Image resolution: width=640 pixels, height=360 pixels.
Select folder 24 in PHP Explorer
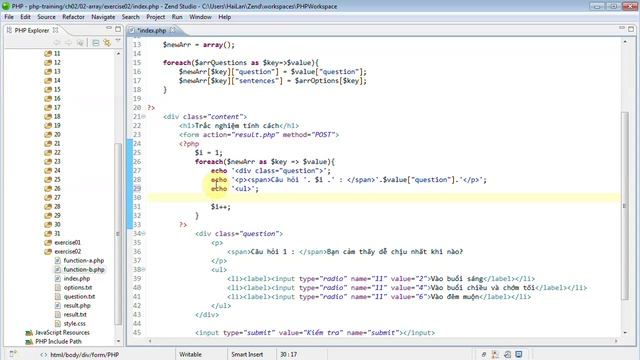pyautogui.click(x=52, y=170)
